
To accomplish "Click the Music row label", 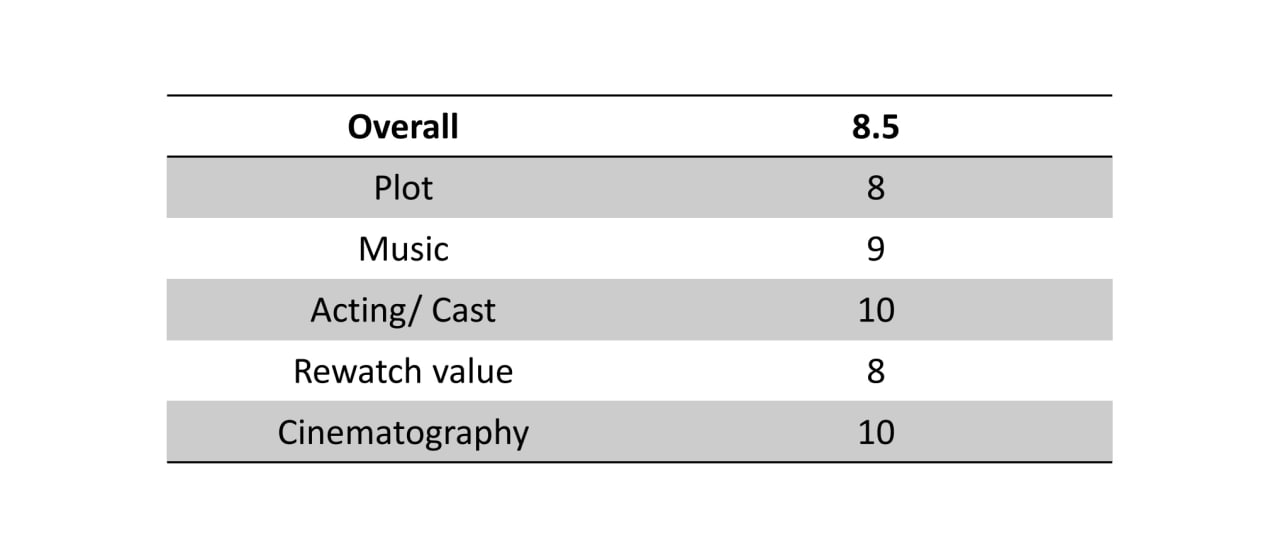I will (x=403, y=249).
